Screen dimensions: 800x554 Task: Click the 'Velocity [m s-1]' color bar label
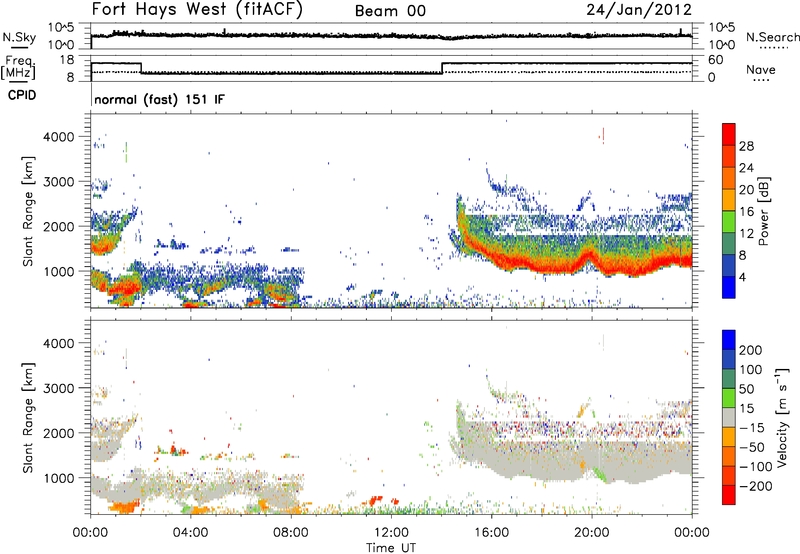[782, 417]
